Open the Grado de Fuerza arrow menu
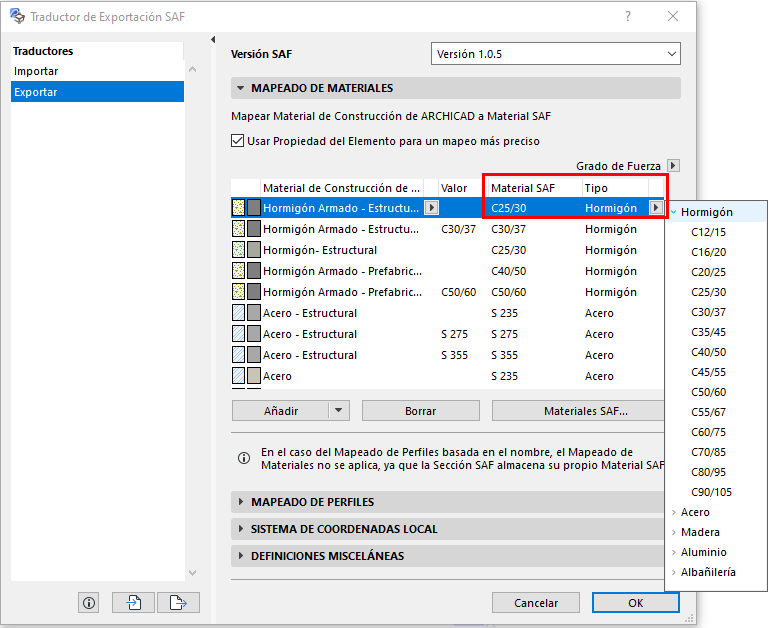The width and height of the screenshot is (770, 628). pyautogui.click(x=673, y=165)
